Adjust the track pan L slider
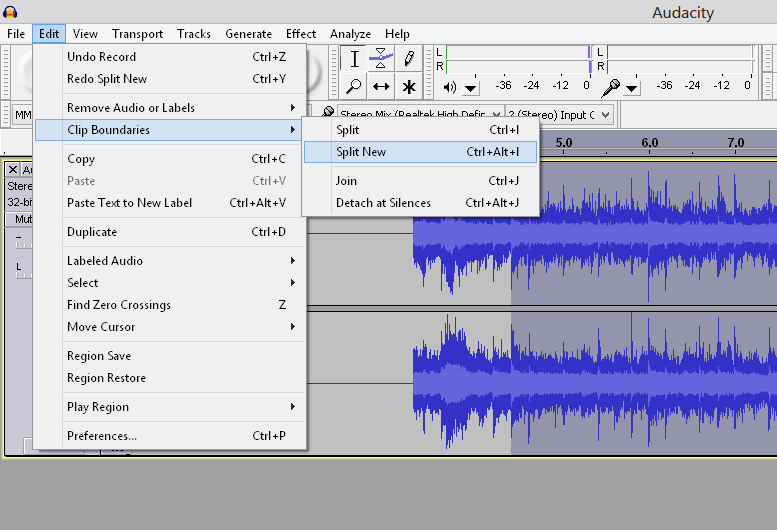The width and height of the screenshot is (777, 530). 23,270
